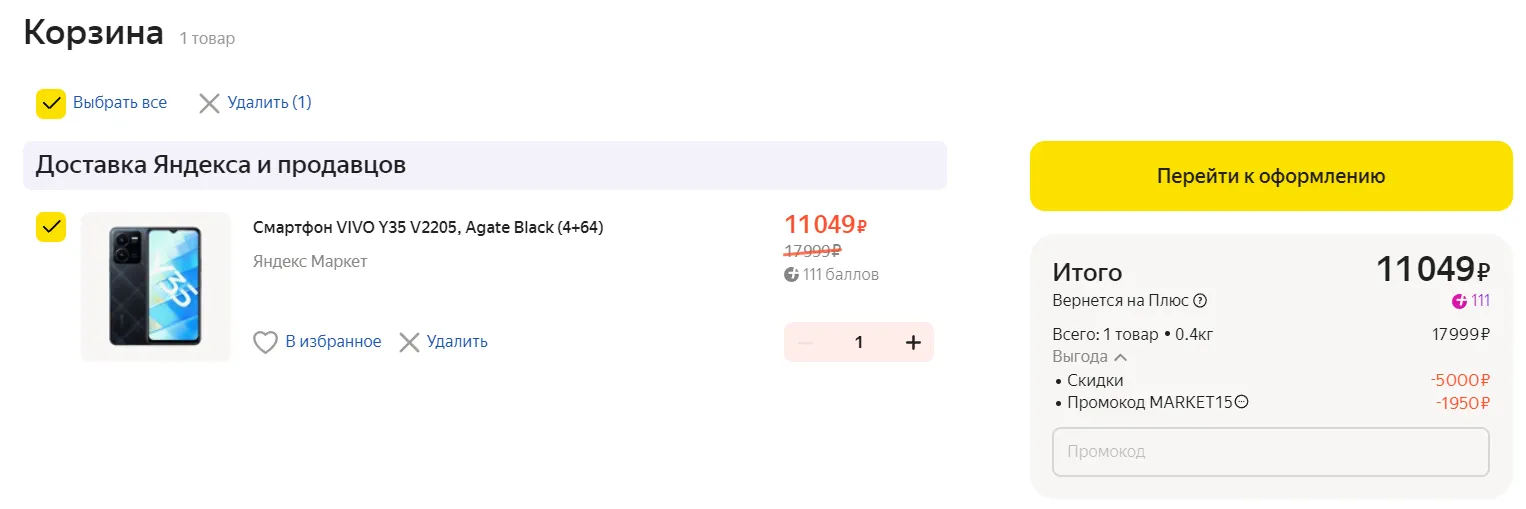
Task: Click the Яндекс Маркет seller name
Action: tap(310, 262)
